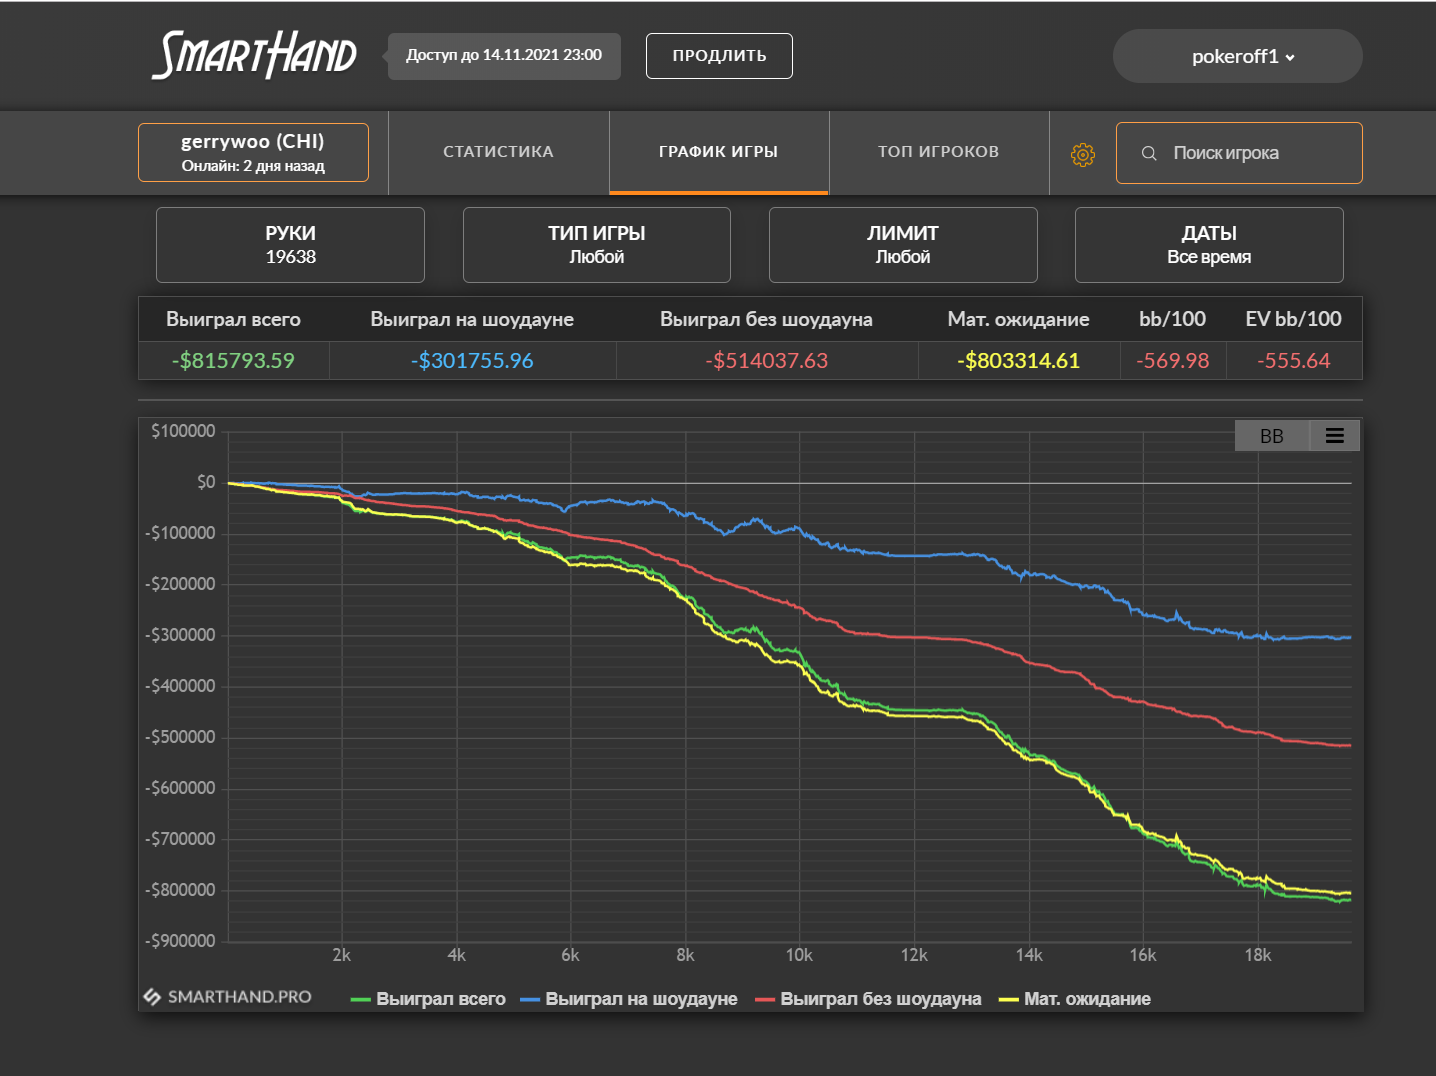This screenshot has width=1436, height=1076.
Task: Open the 'Руки' hands filter
Action: pyautogui.click(x=290, y=245)
